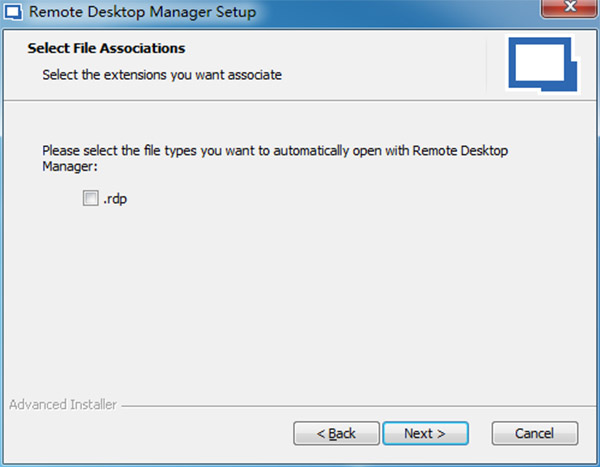This screenshot has width=600, height=467.
Task: Click empty footer area left of Back button
Action: pos(150,433)
